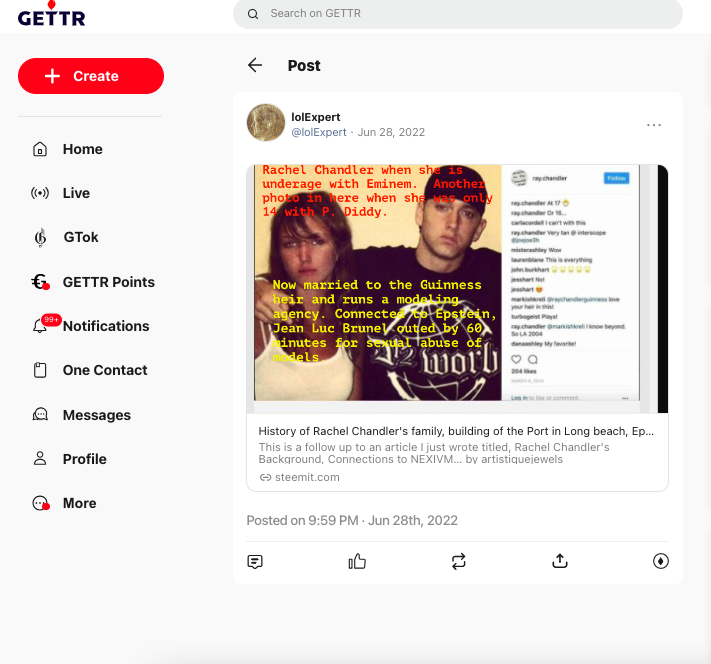Image resolution: width=711 pixels, height=664 pixels.
Task: Go back using the arrow icon
Action: click(255, 65)
